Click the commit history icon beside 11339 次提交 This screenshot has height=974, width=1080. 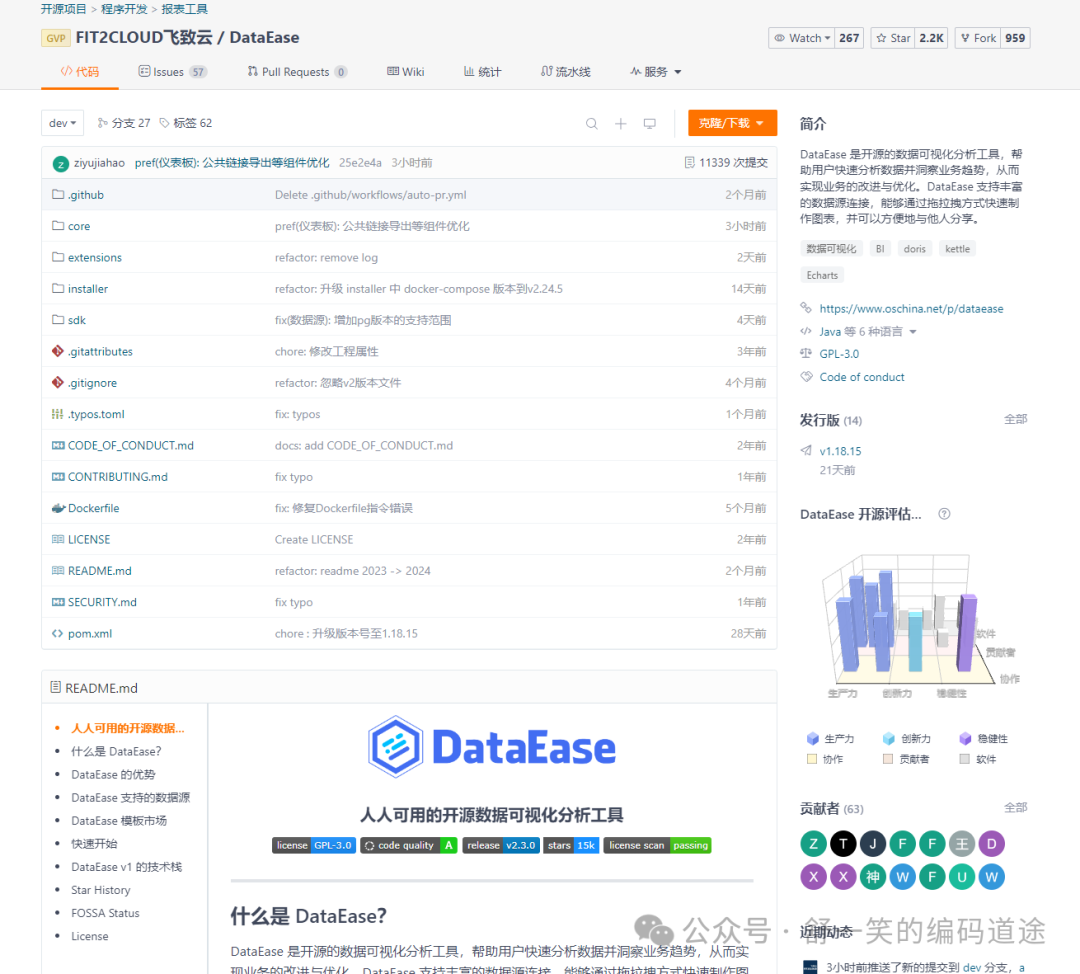point(689,163)
